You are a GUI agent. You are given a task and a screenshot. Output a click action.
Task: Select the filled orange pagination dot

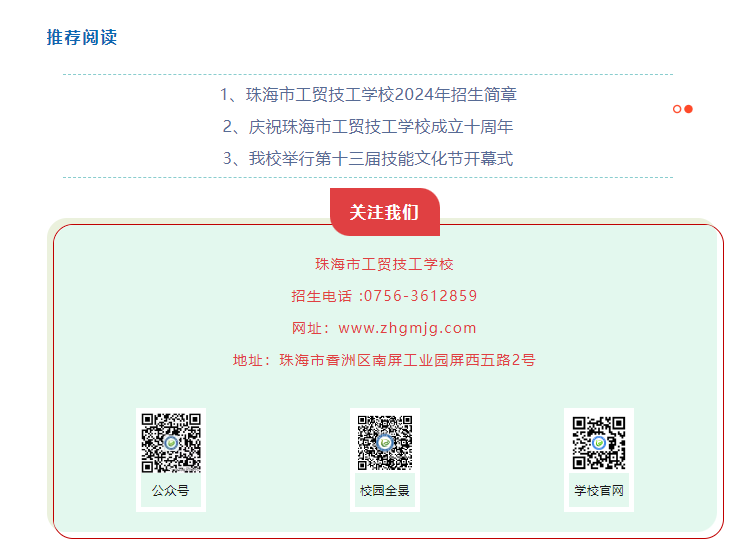coord(688,109)
